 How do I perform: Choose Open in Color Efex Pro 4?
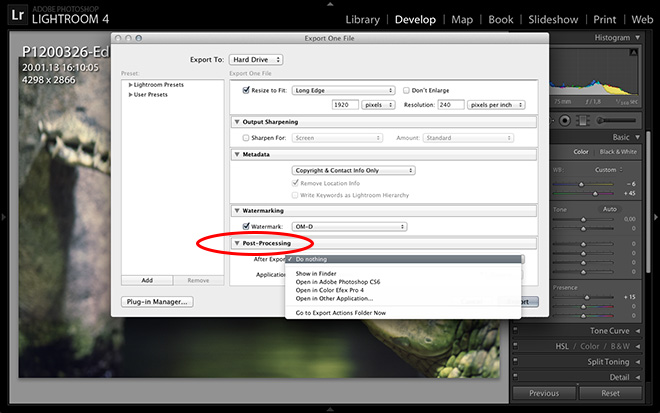pos(403,290)
